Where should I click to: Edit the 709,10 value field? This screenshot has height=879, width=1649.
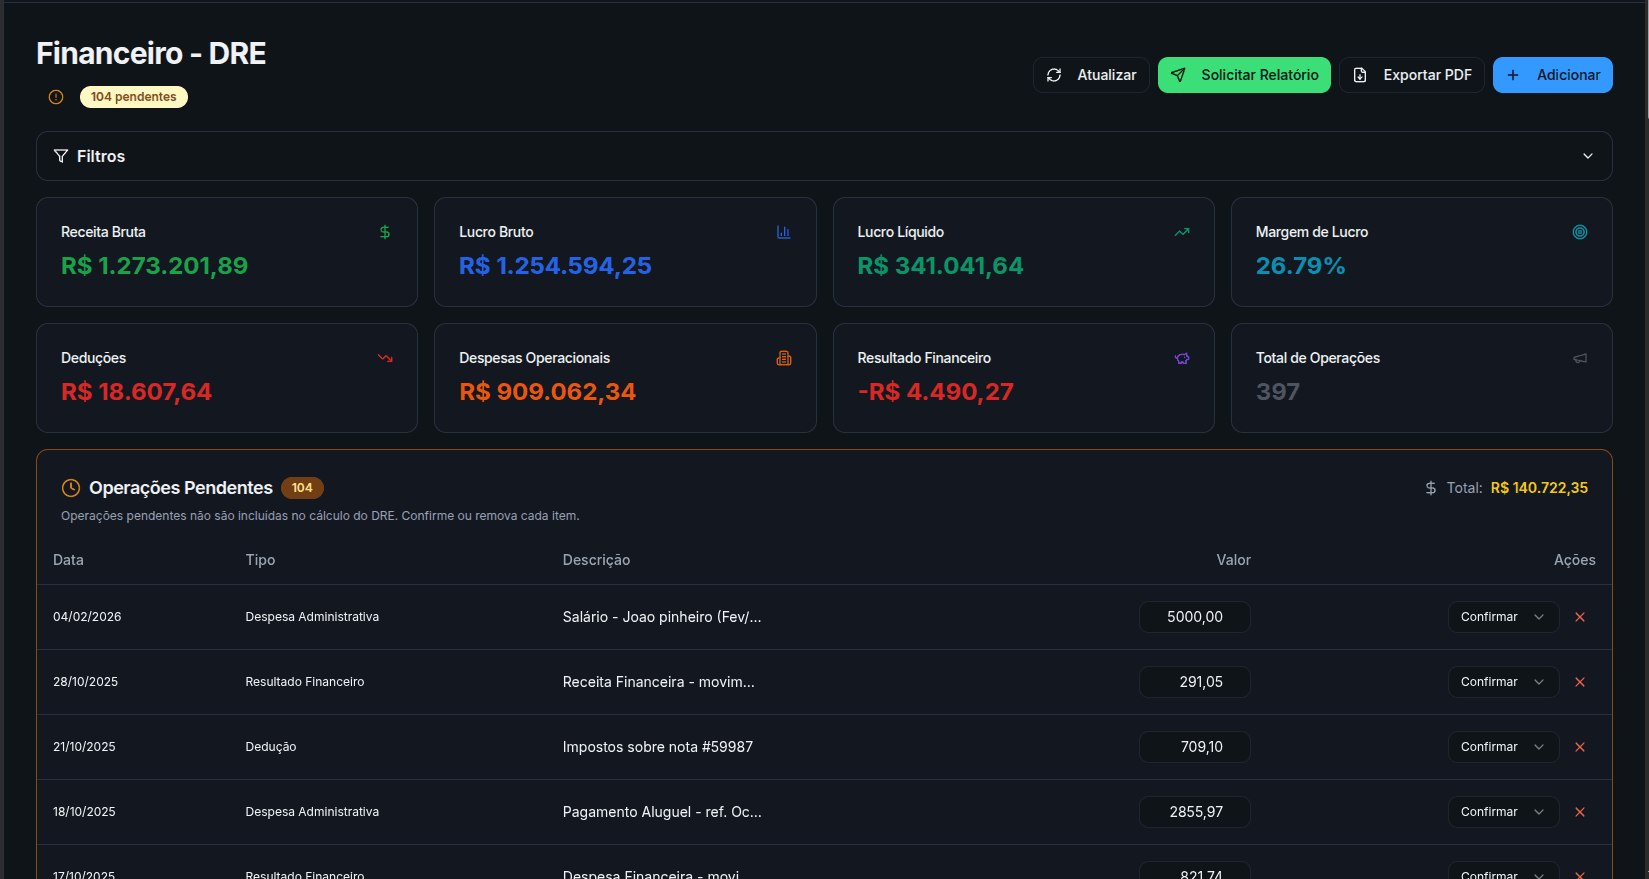click(x=1195, y=747)
